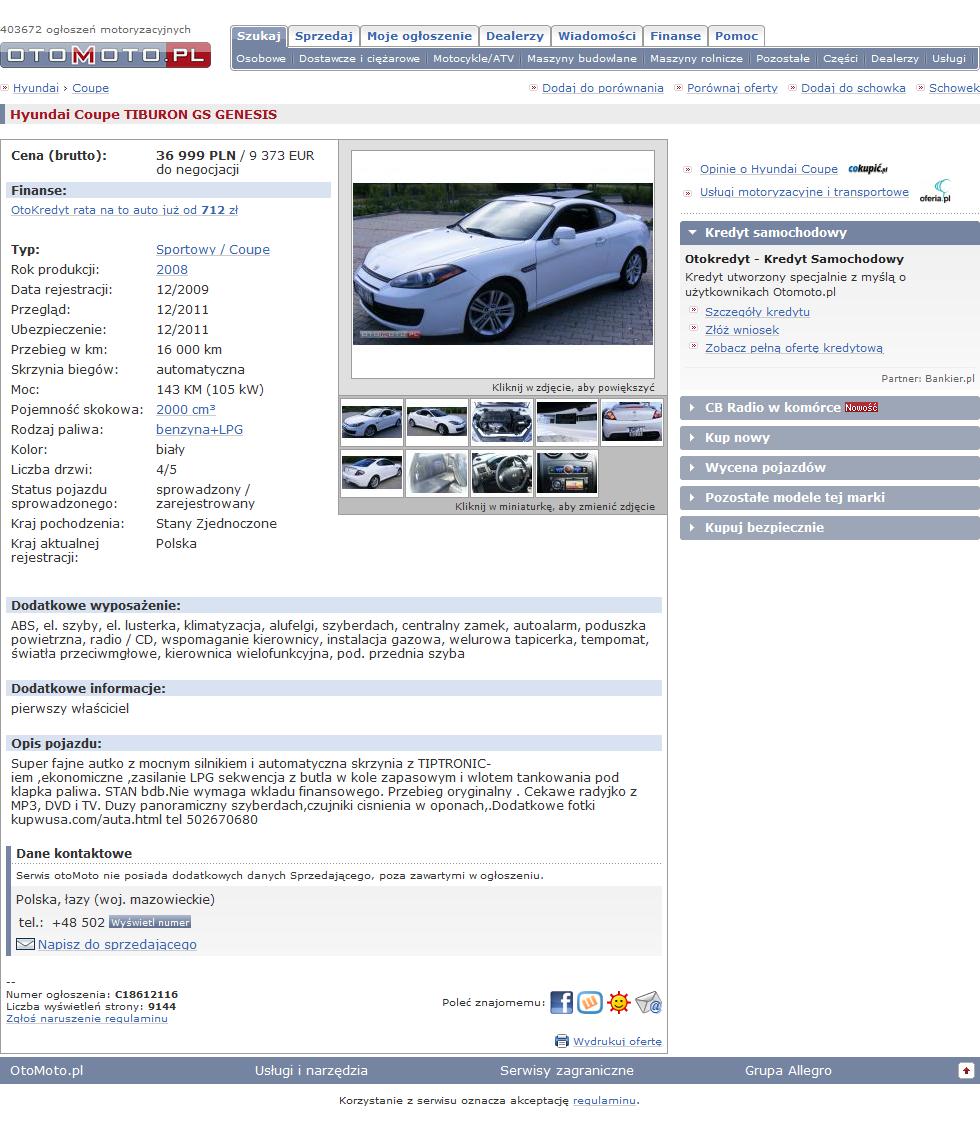Click Dodaj do porównania
Screen dimensions: 980x1126
coord(602,88)
